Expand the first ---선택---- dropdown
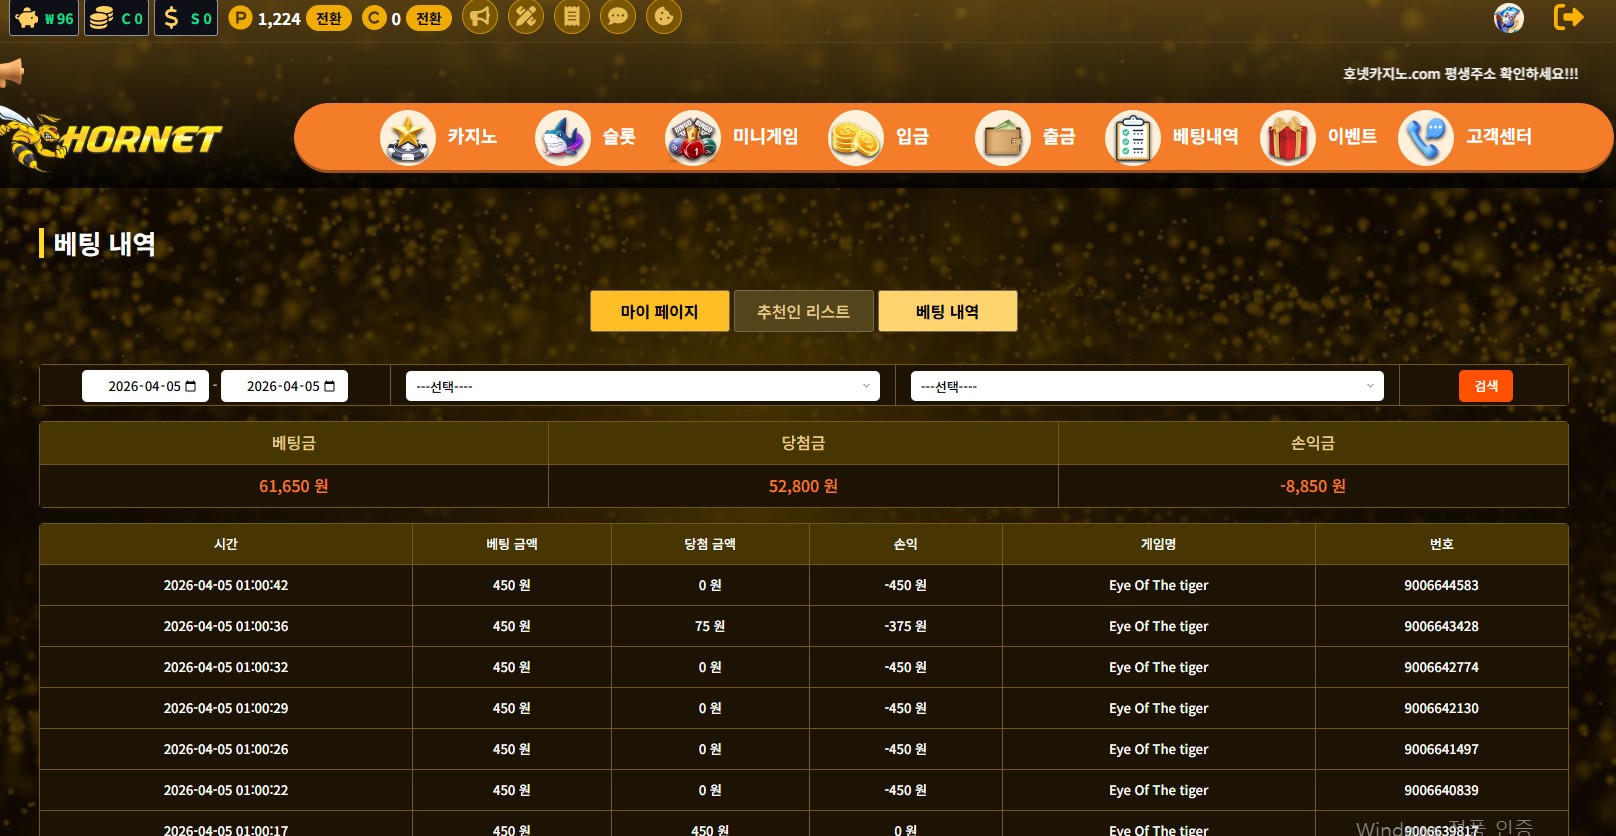 642,386
